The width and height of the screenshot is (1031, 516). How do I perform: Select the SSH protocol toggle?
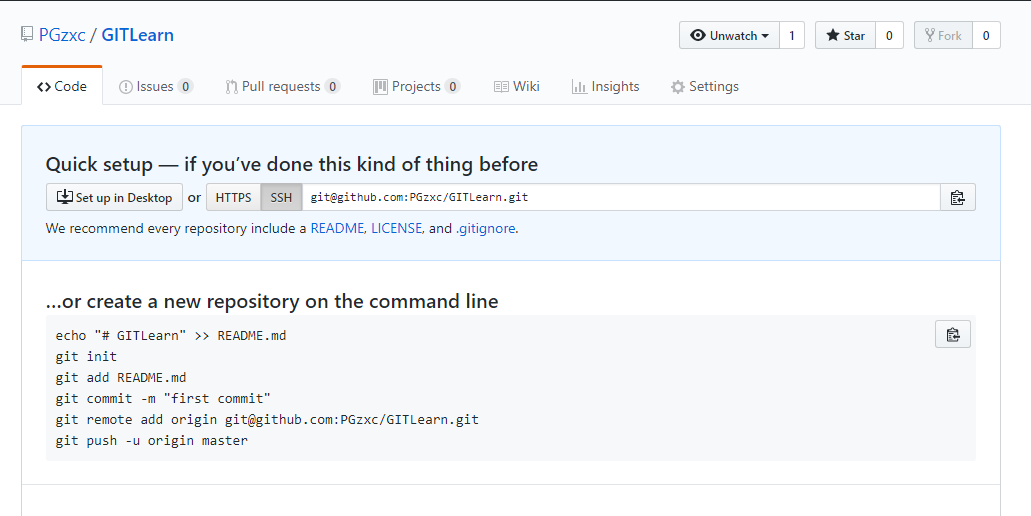(281, 197)
